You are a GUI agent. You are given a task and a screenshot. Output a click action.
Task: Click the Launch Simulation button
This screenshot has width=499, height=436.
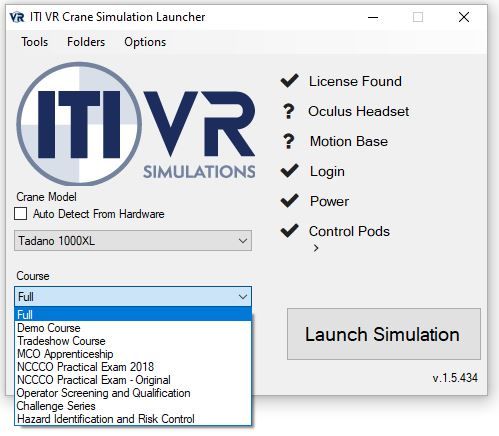coord(384,334)
